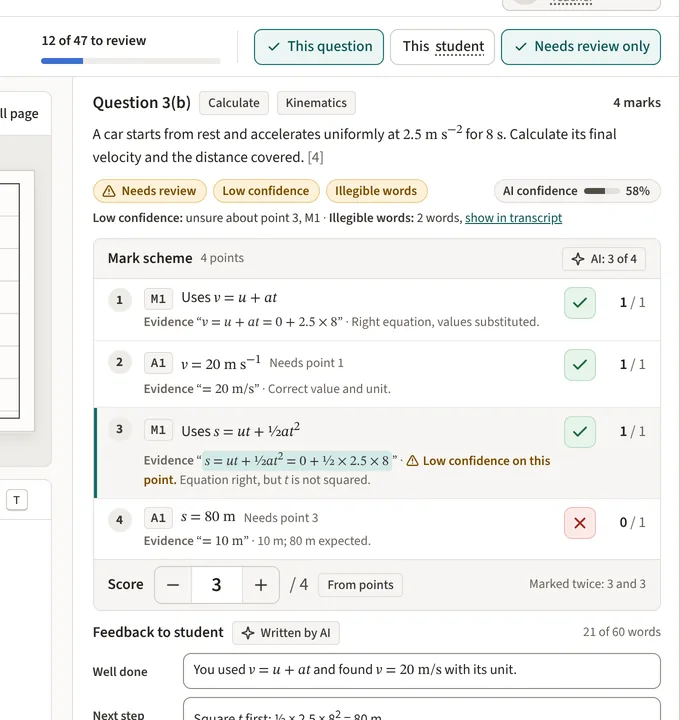The image size is (680, 720).
Task: Click the Needs review warning badge
Action: click(150, 191)
